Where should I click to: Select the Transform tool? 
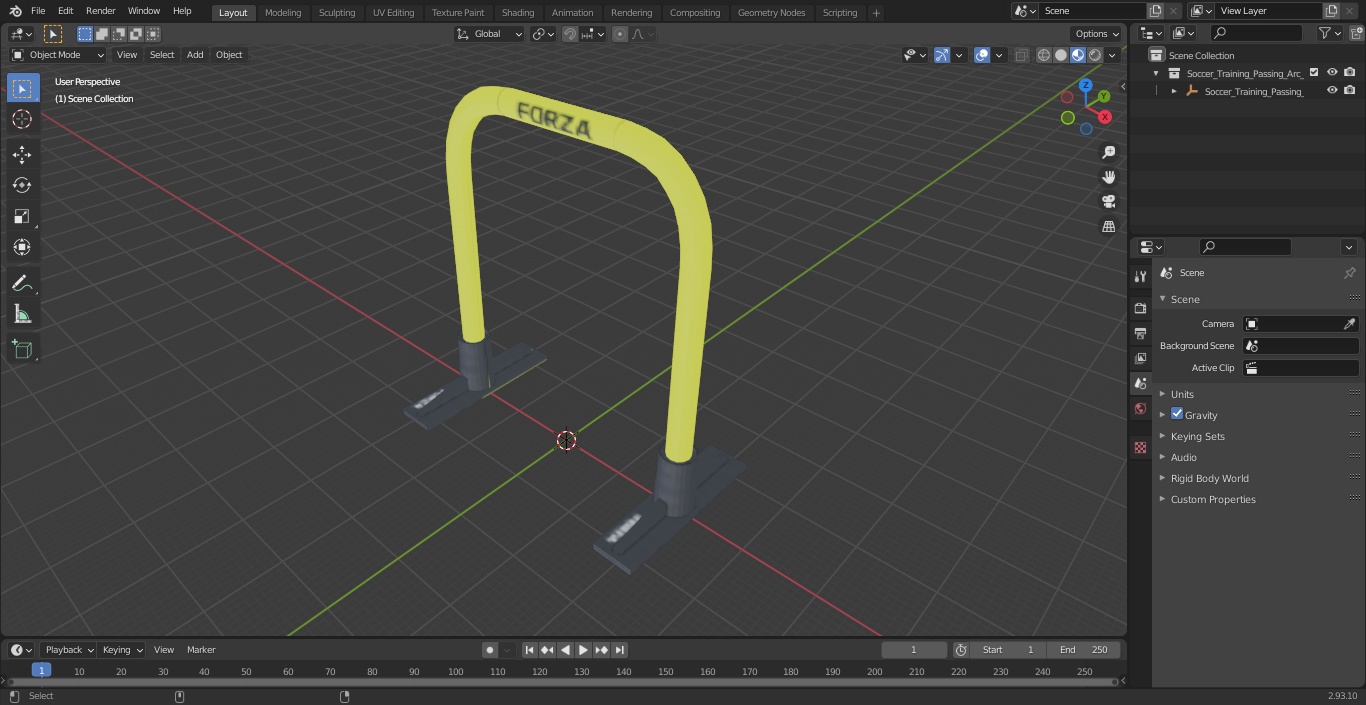(x=22, y=247)
